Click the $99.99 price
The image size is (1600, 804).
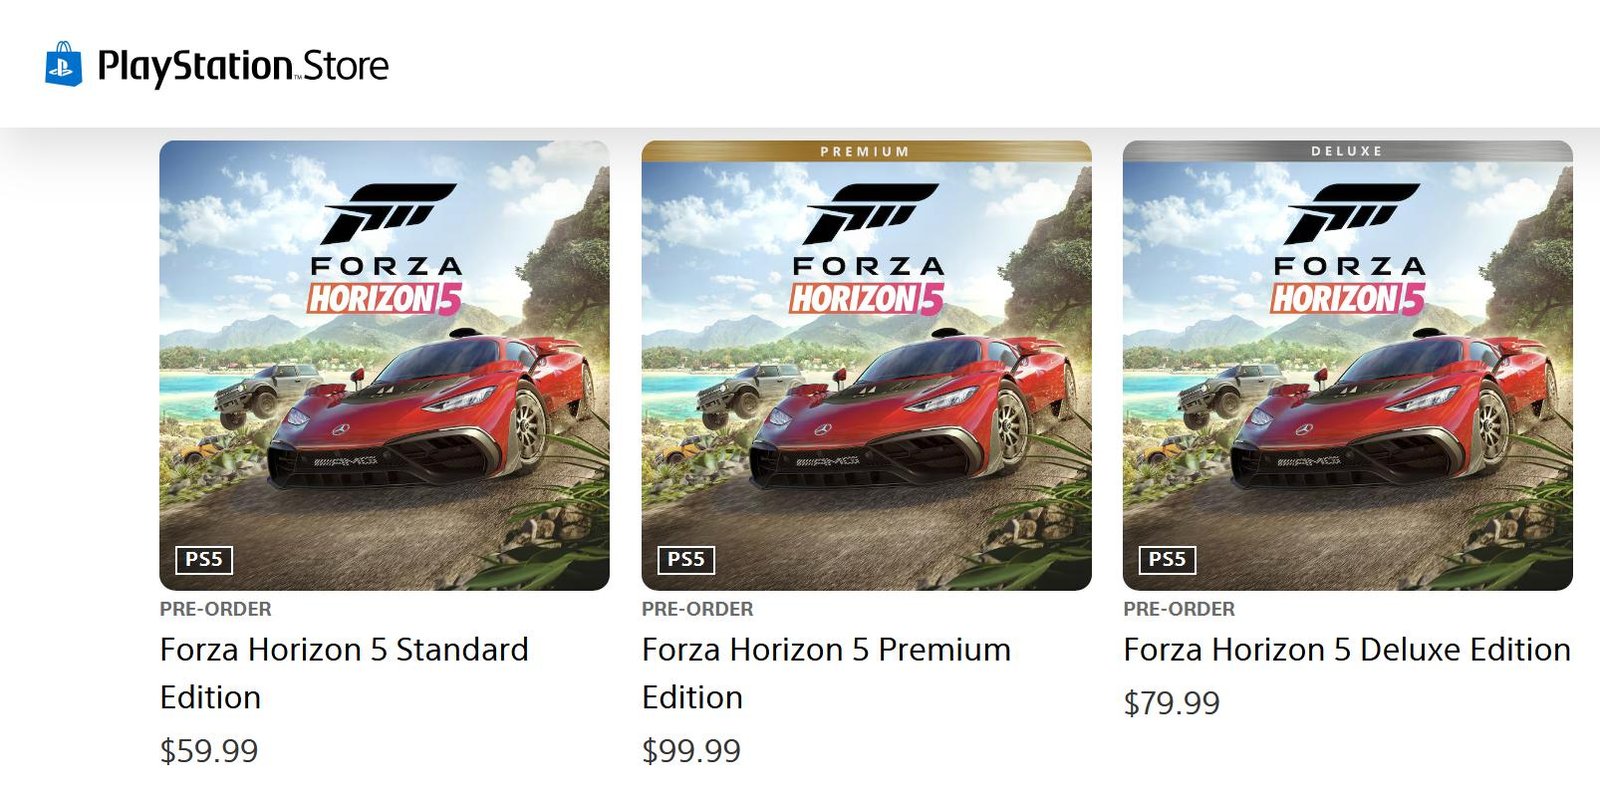tap(691, 751)
